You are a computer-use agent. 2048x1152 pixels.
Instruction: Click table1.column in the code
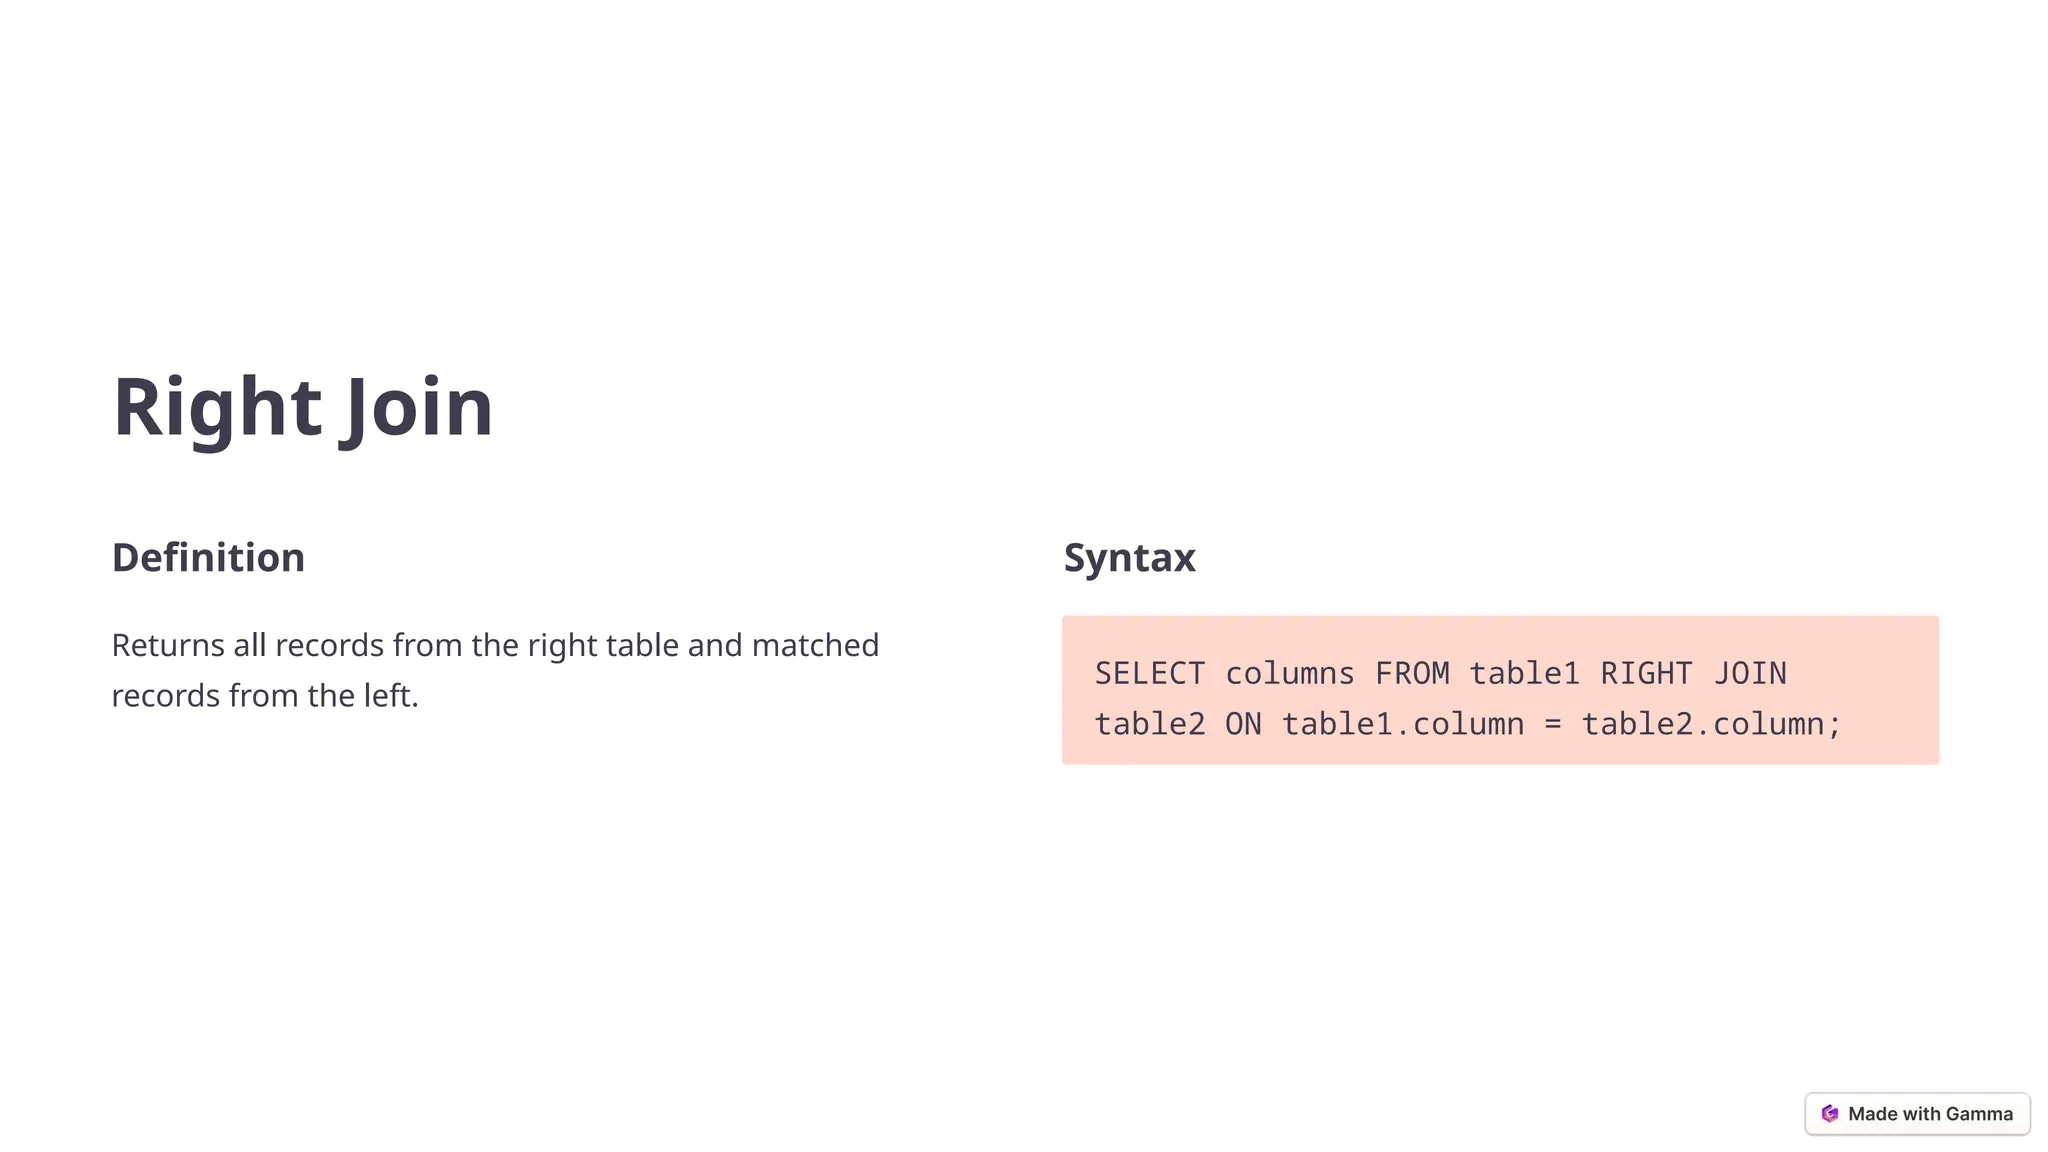coord(1403,723)
